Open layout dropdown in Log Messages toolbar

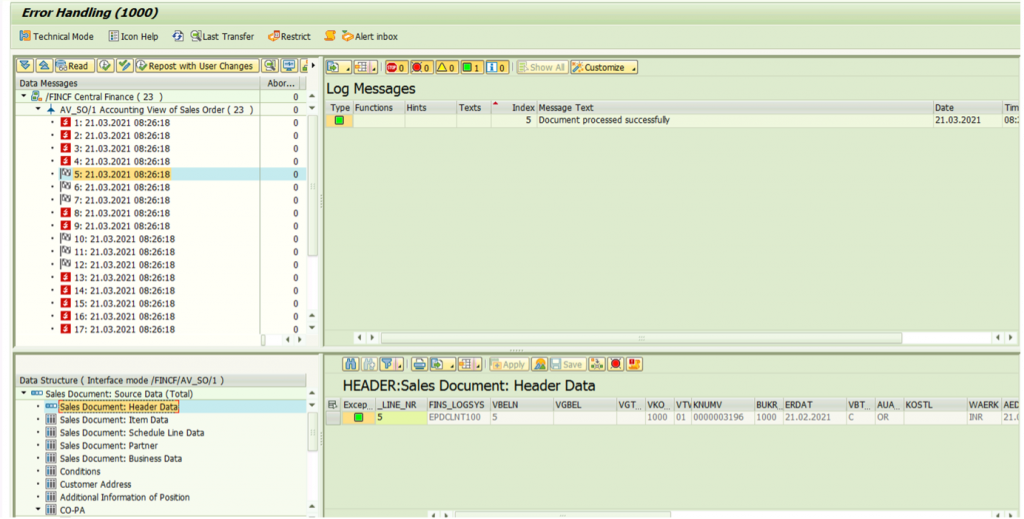tap(365, 67)
